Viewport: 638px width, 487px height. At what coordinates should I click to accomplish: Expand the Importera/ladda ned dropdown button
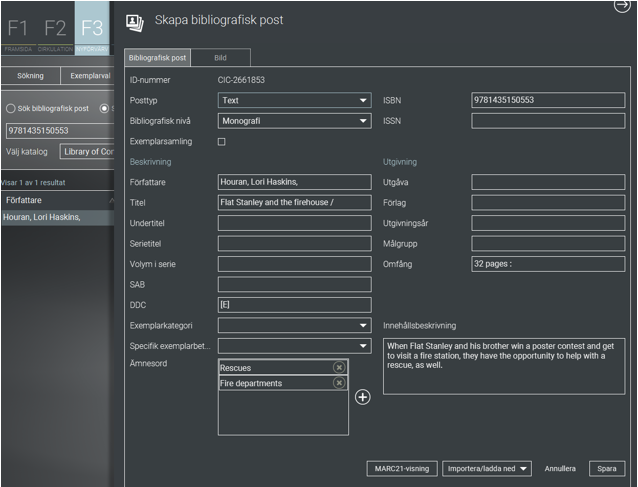(487, 469)
